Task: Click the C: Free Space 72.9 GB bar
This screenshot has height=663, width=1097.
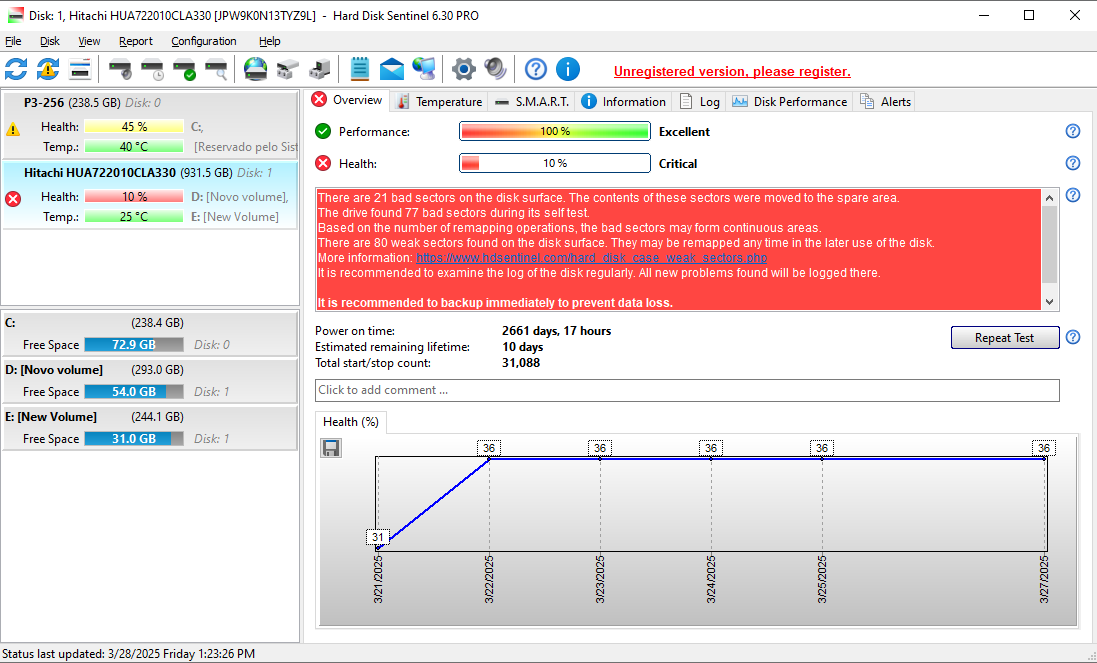Action: click(x=134, y=345)
